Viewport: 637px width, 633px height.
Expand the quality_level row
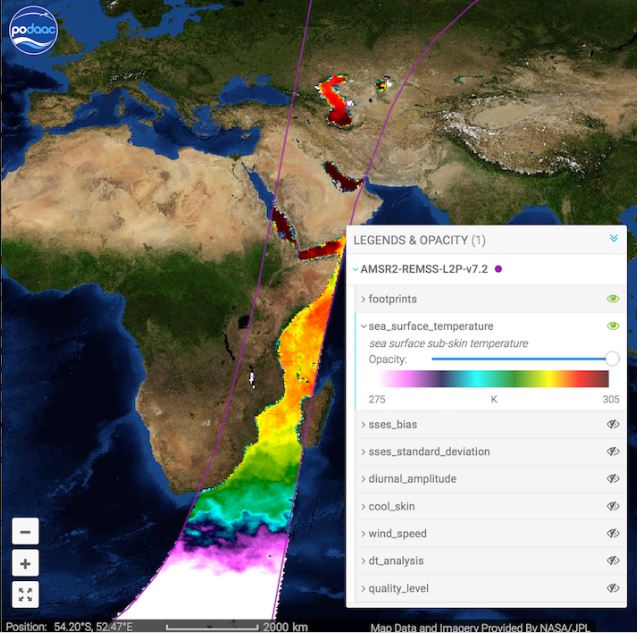(363, 588)
